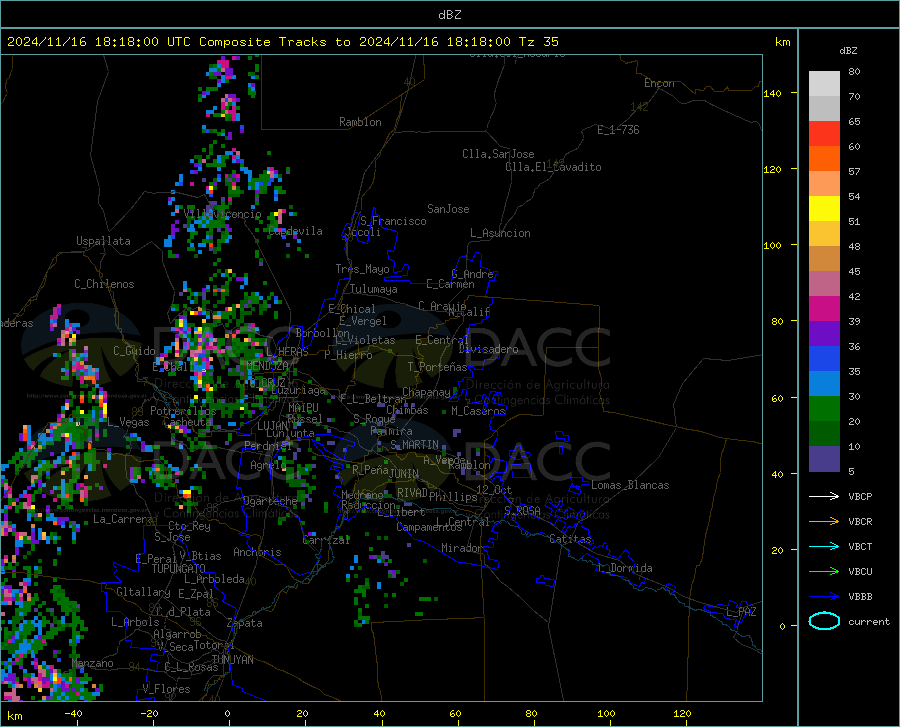The image size is (900, 727).
Task: Select the mauve 42-45 dBZ swatch
Action: coord(824,283)
